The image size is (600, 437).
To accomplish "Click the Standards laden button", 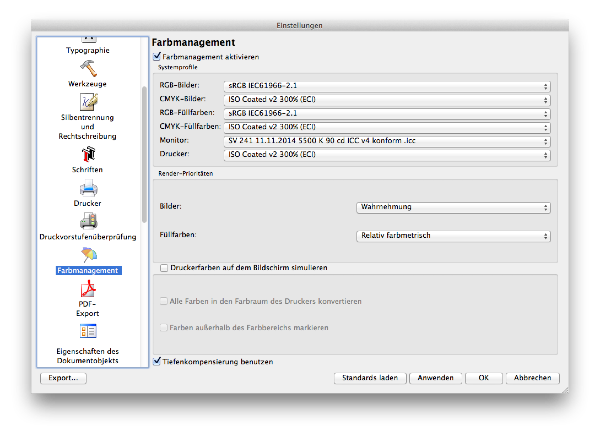I will [x=369, y=379].
